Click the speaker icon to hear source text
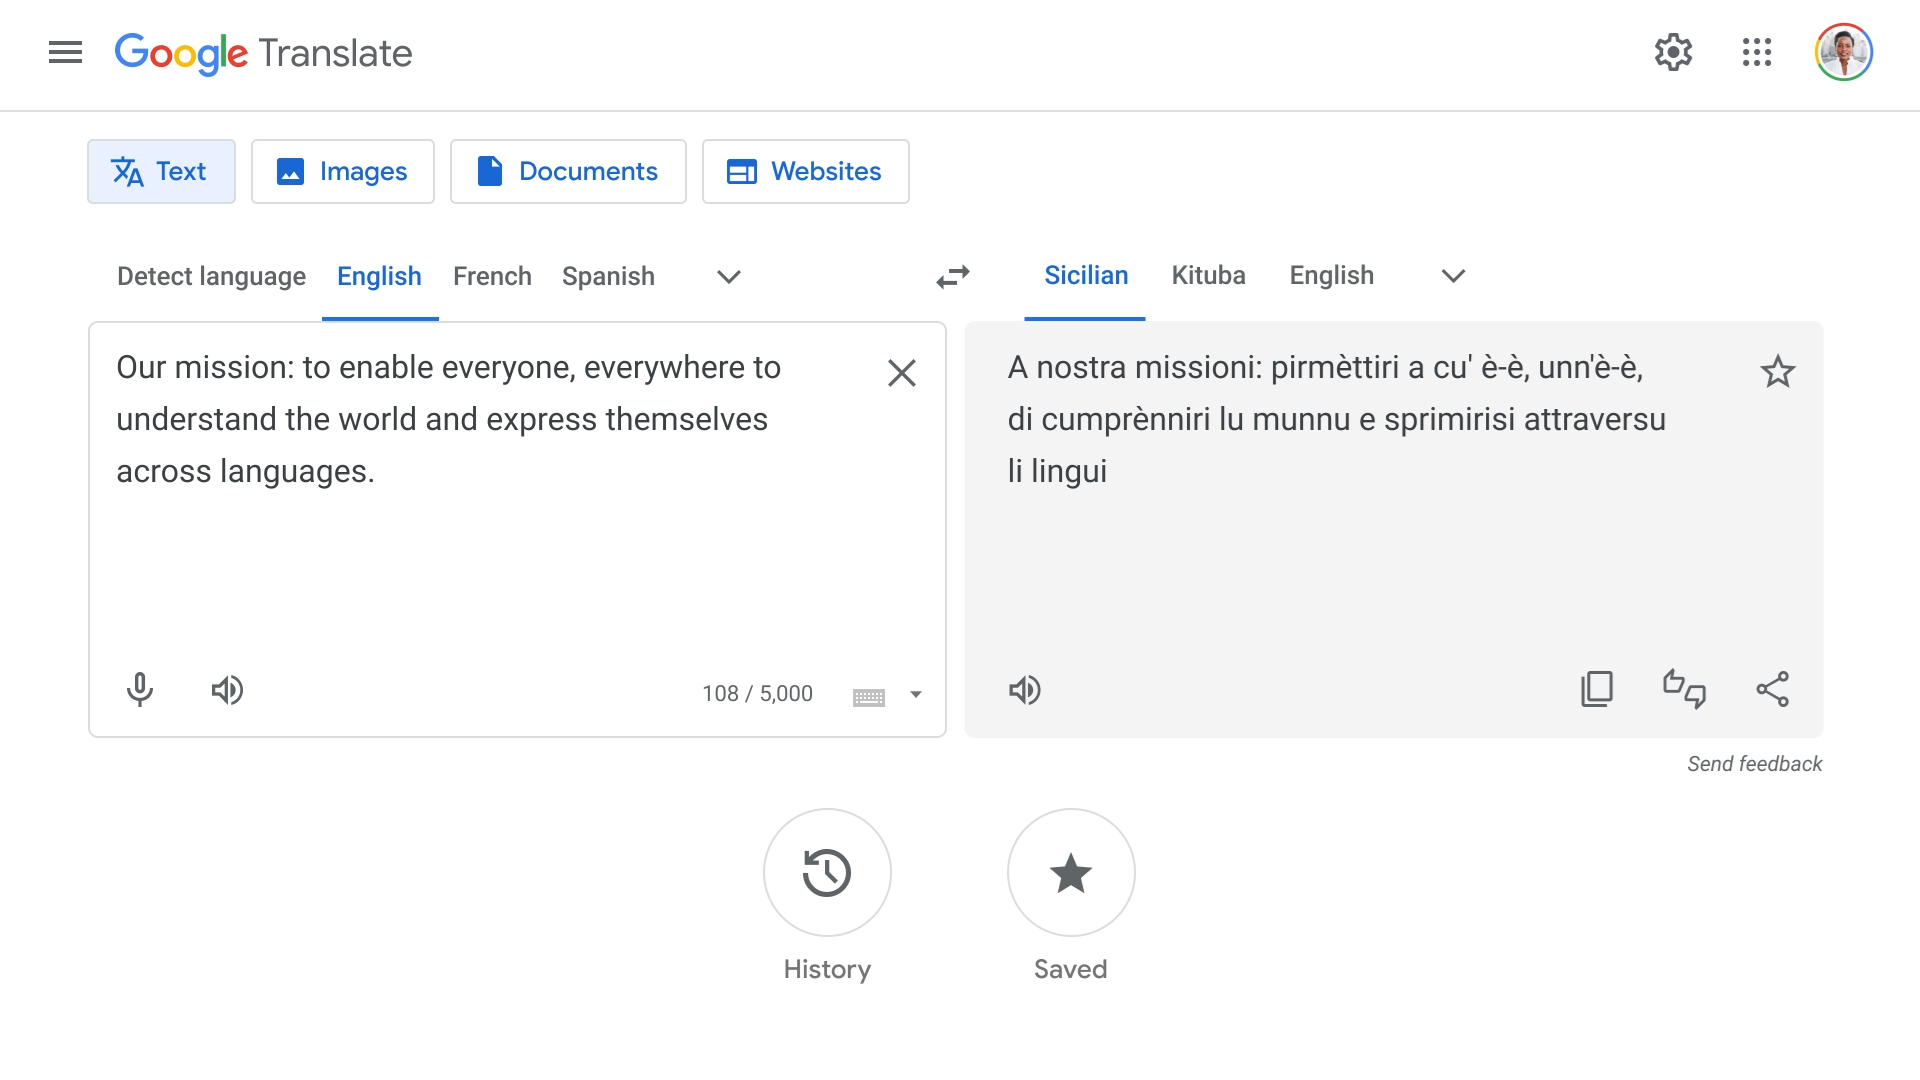 coord(227,690)
